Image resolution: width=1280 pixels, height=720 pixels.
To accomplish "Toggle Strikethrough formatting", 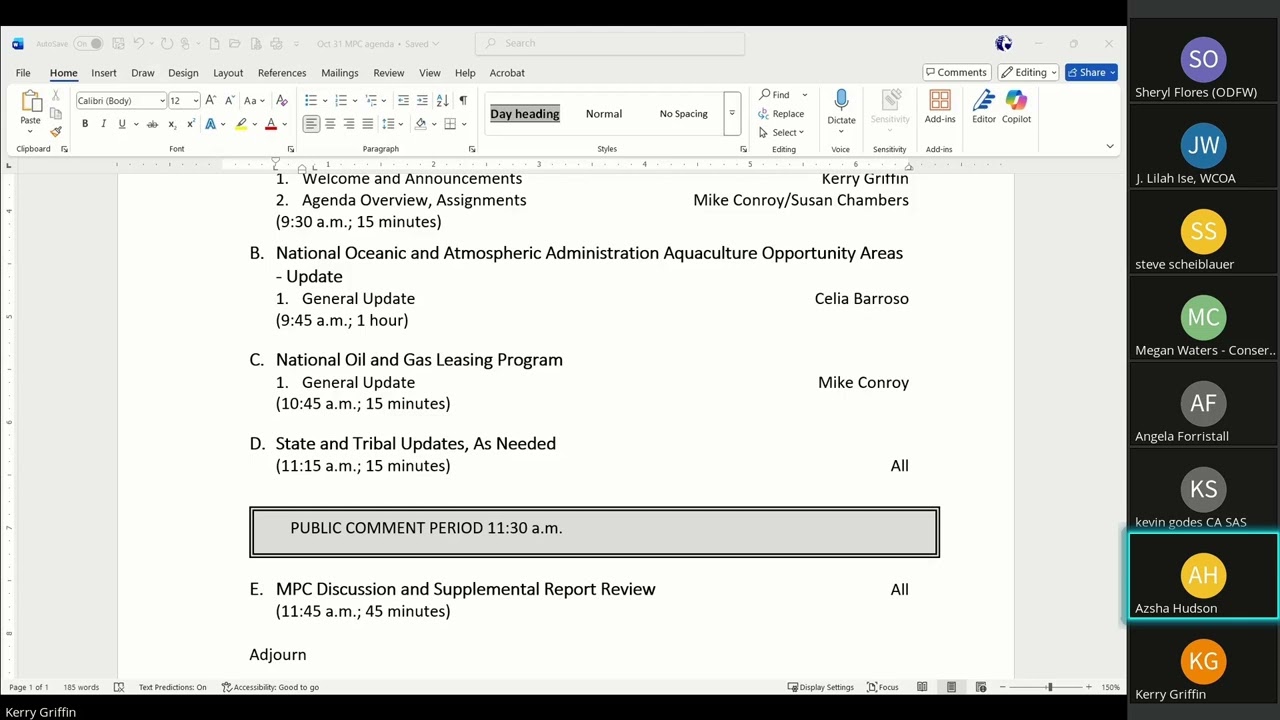I will point(152,124).
